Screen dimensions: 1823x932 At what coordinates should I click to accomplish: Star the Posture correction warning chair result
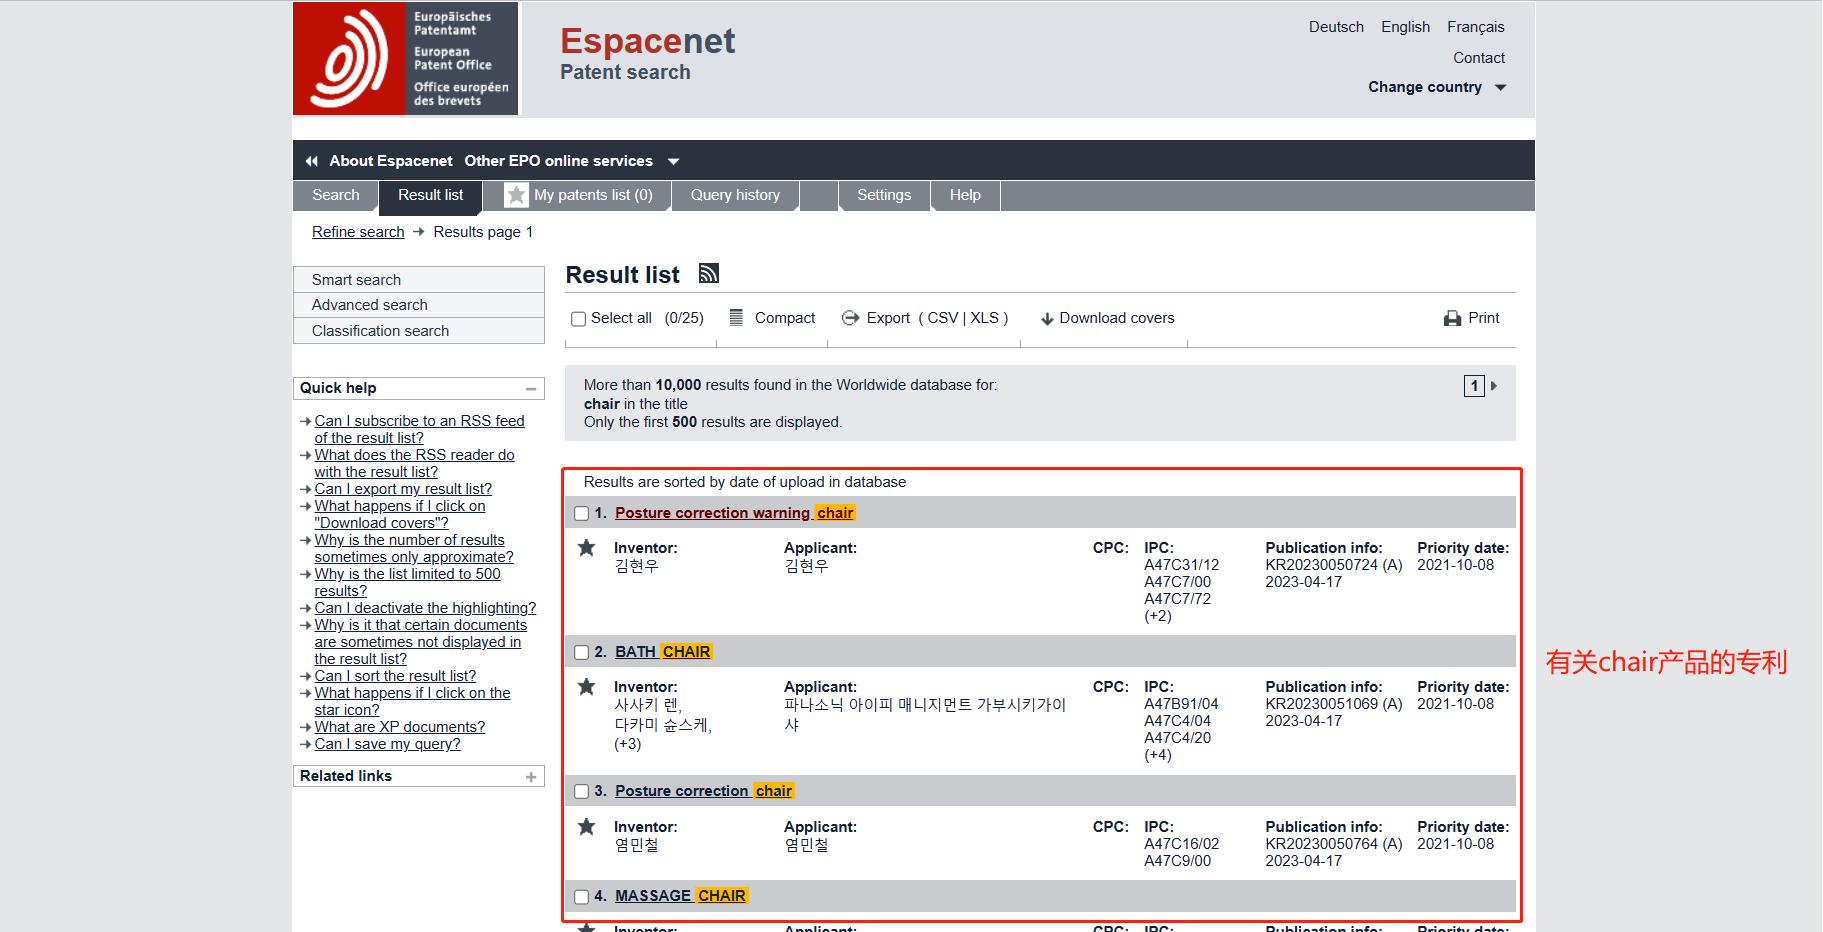(587, 548)
